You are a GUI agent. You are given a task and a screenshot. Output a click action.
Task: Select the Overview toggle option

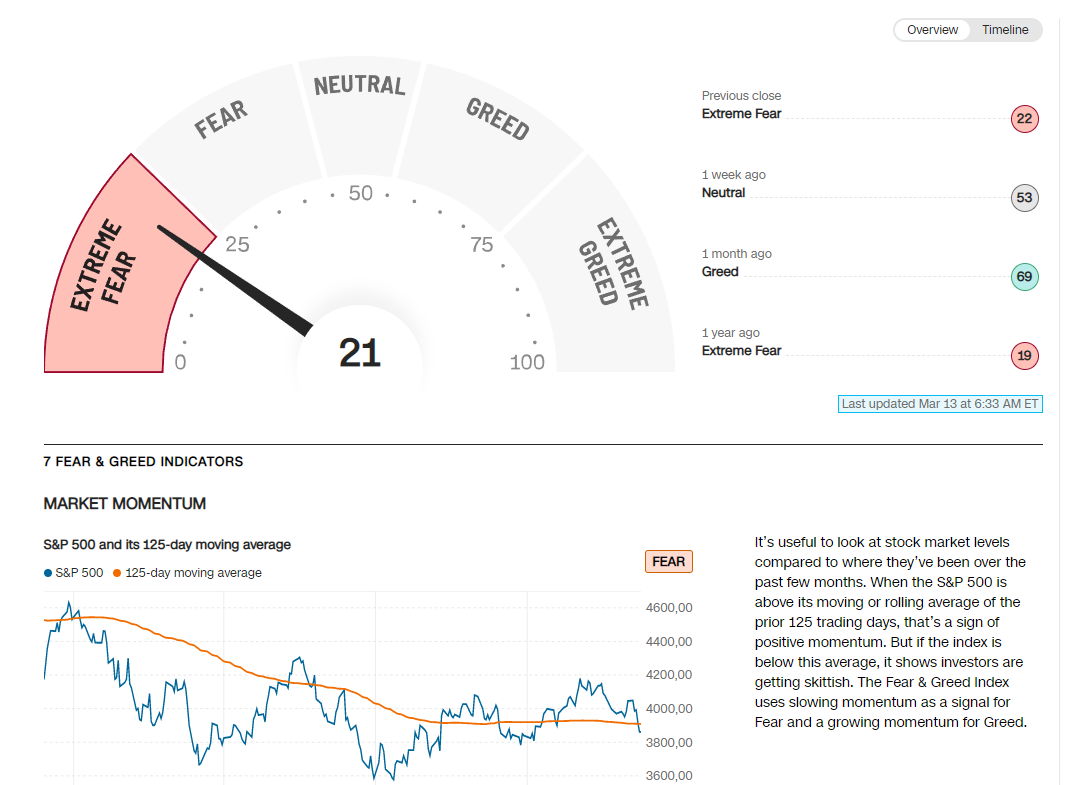(x=932, y=30)
